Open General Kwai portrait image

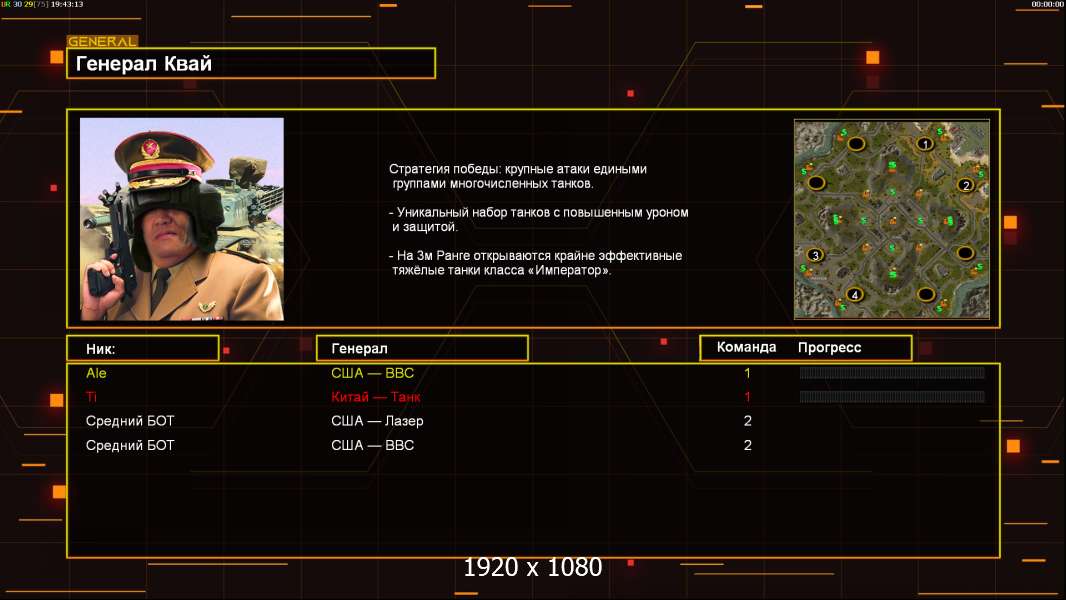click(x=181, y=219)
